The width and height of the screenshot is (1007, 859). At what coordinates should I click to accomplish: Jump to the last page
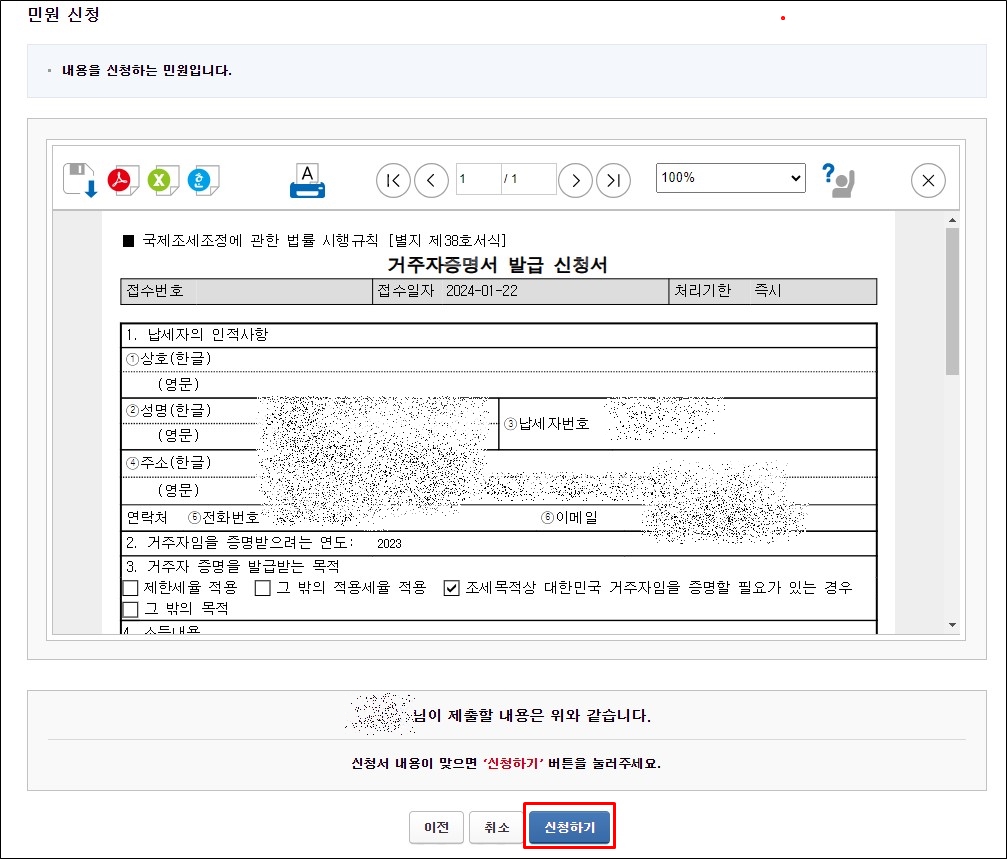point(613,180)
